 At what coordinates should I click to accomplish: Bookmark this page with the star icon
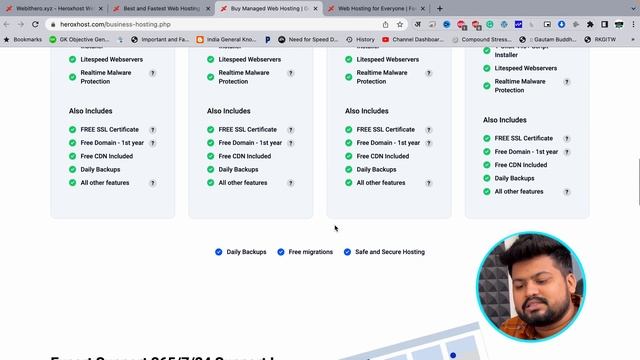(x=400, y=24)
